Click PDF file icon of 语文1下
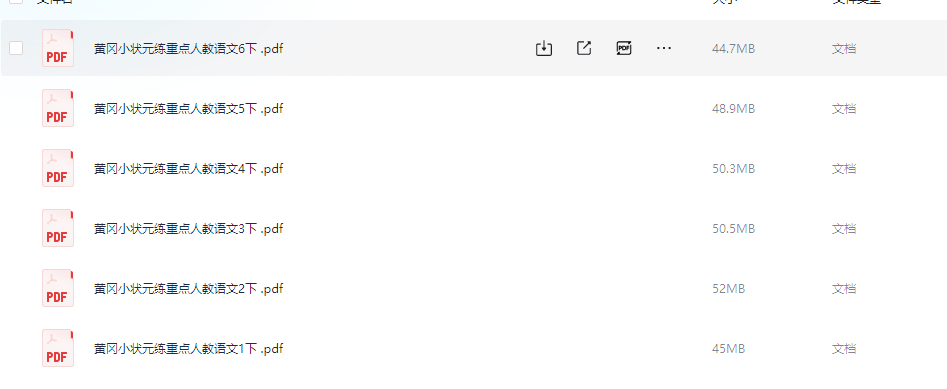Screen dimensions: 947x389 (x=57, y=349)
